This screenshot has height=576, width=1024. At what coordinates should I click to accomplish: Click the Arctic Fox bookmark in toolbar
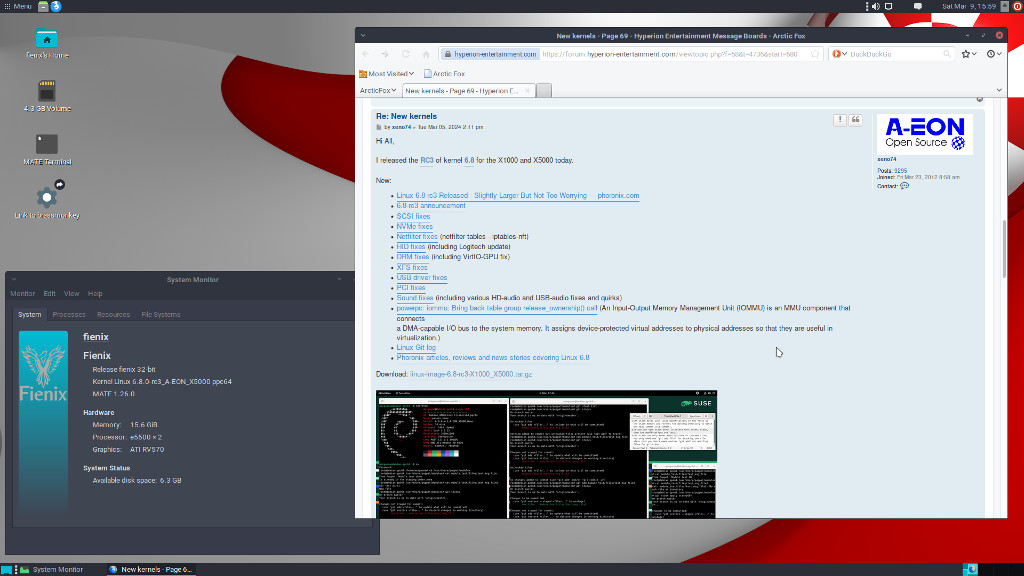[445, 74]
